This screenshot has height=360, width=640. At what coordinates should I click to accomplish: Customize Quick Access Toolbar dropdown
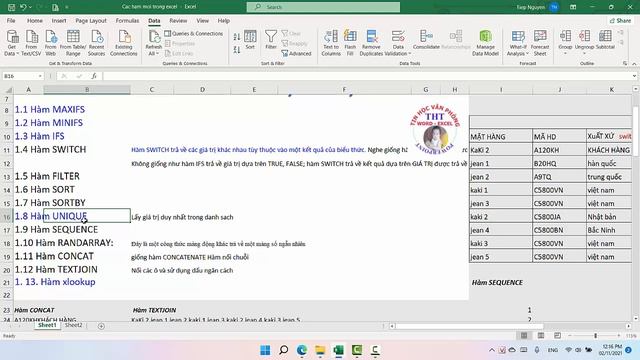point(67,7)
